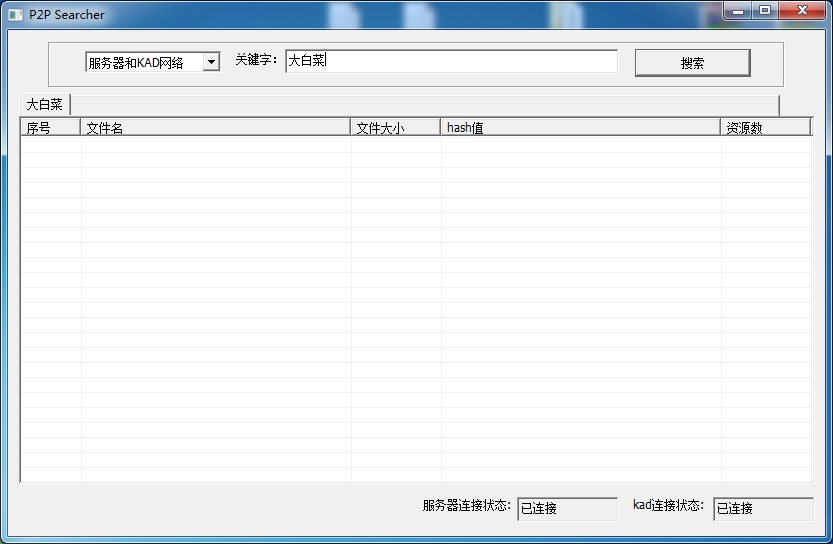The image size is (833, 544).
Task: Click the empty search results list area
Action: [415, 310]
